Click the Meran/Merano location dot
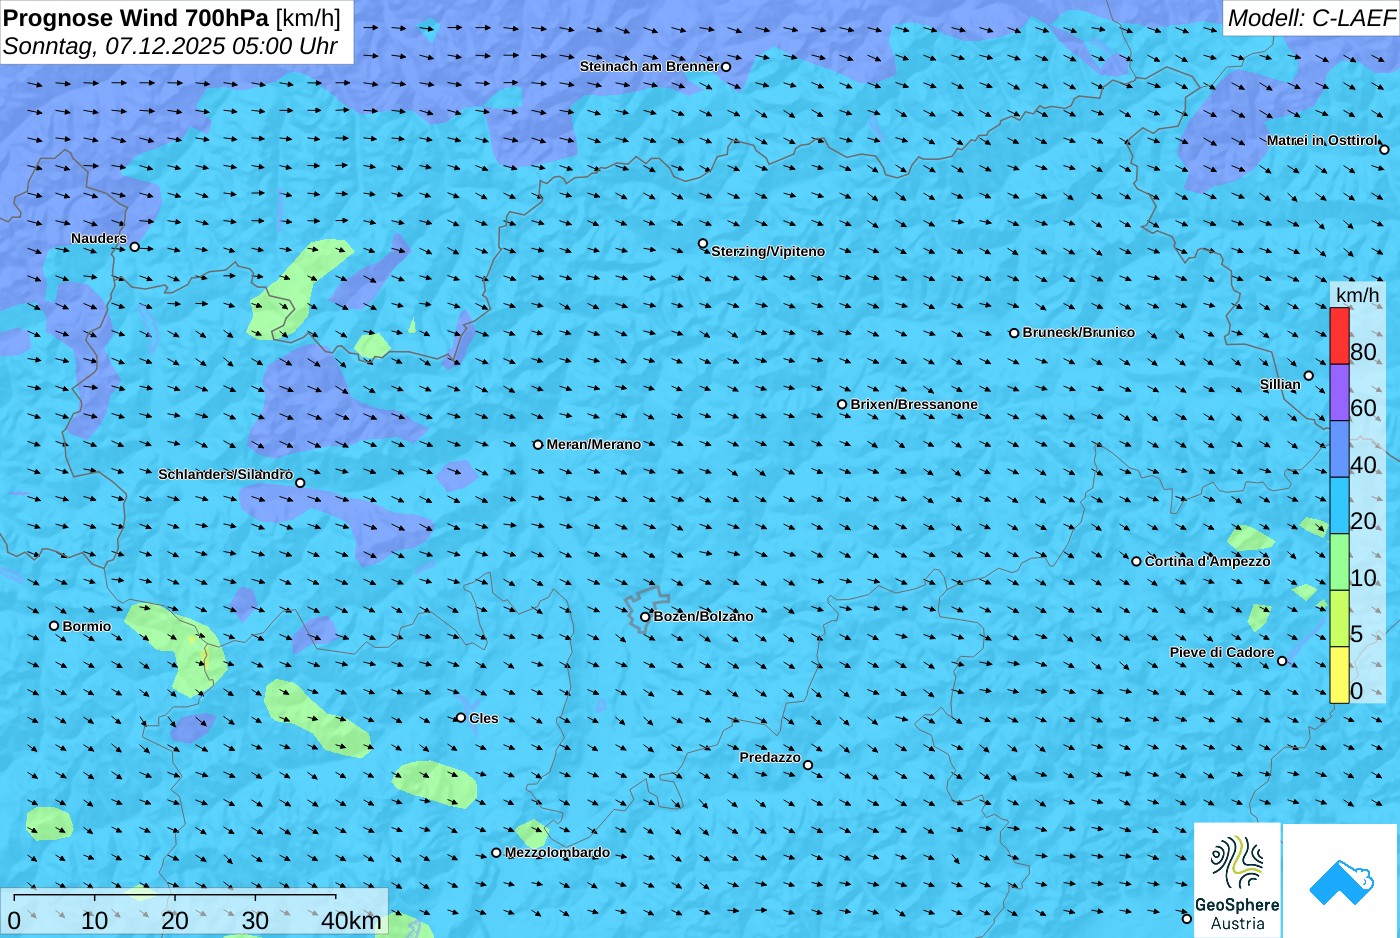Screen dimensions: 1400x938 (x=538, y=444)
